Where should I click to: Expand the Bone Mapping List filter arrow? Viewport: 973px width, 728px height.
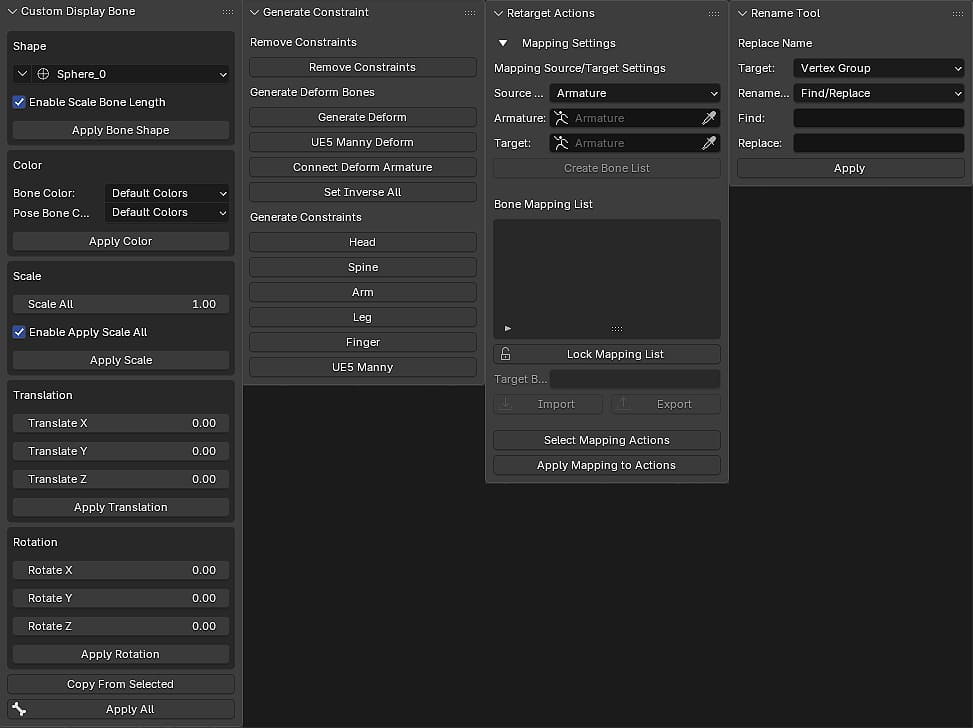coord(508,328)
